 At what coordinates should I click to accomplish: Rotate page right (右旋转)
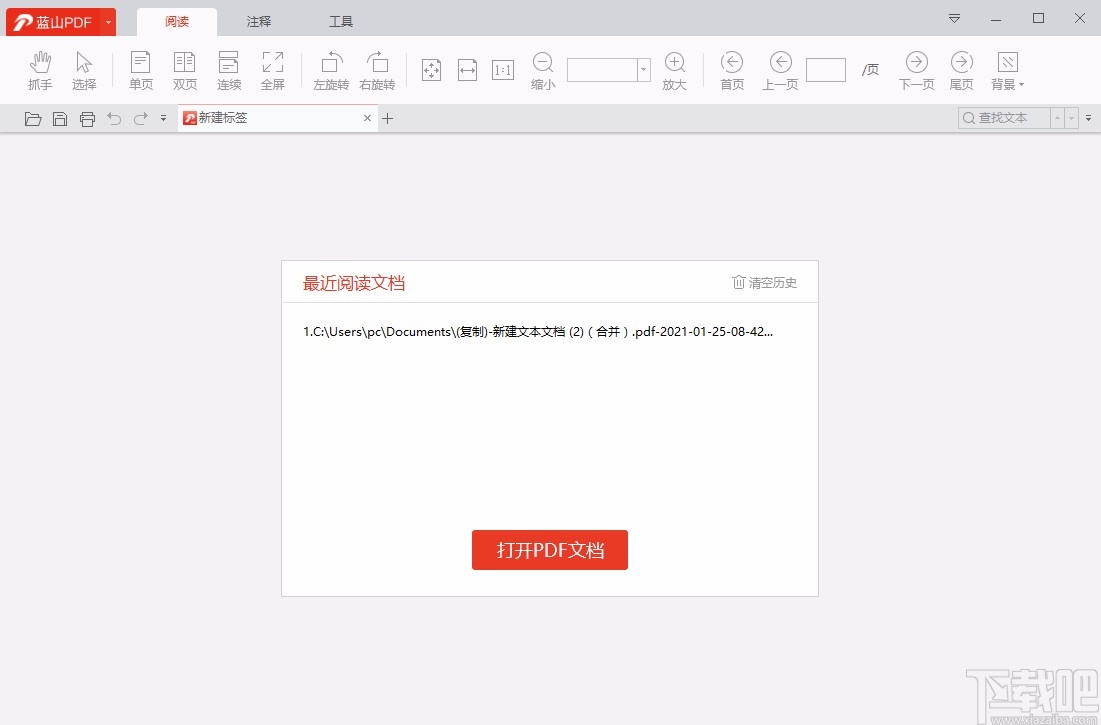pos(377,71)
